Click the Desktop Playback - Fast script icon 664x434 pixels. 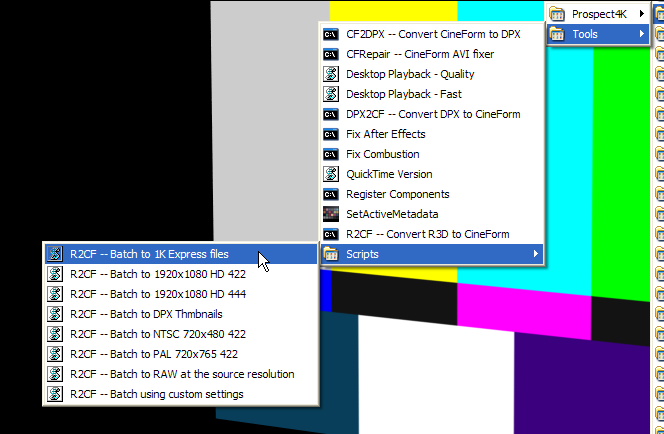[331, 94]
